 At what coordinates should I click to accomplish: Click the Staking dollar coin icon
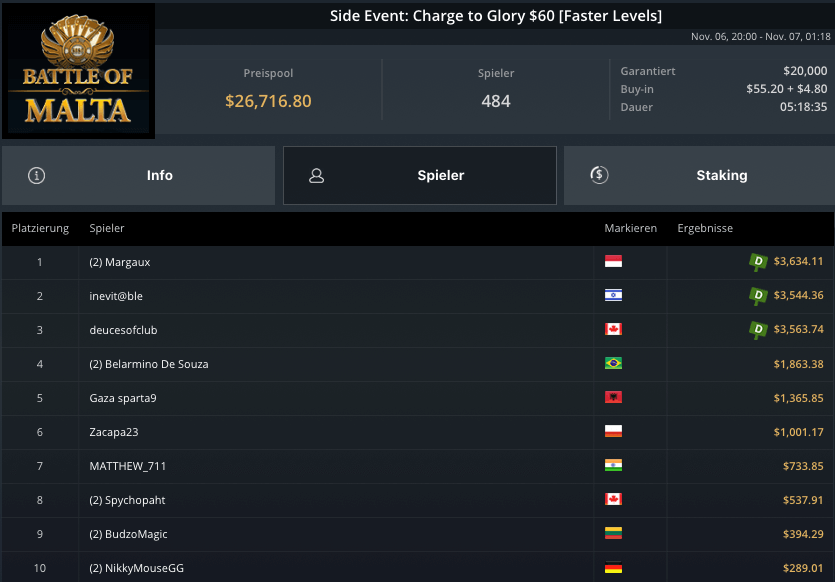(598, 175)
